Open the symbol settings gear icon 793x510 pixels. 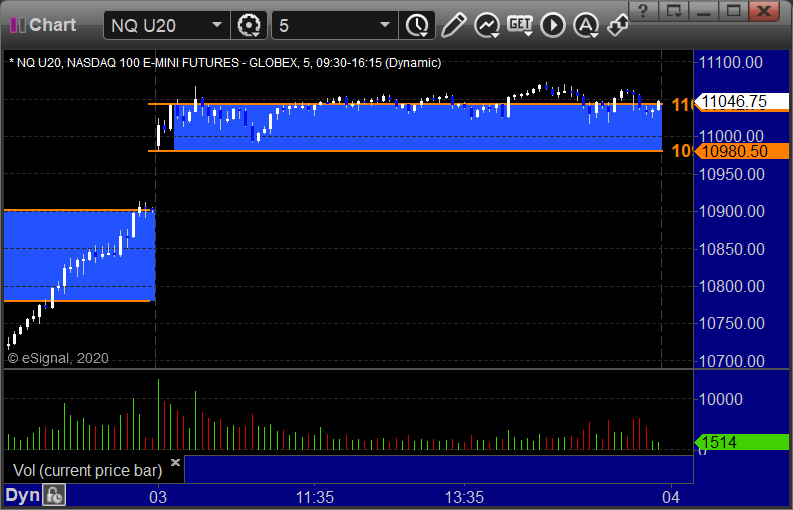pos(248,25)
